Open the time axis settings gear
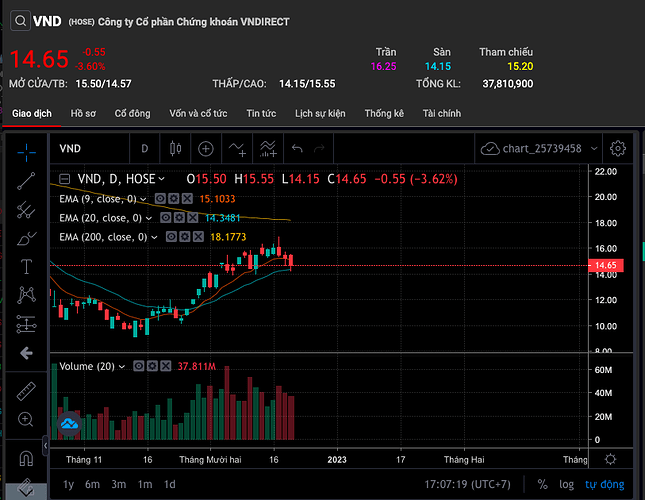 [610, 459]
